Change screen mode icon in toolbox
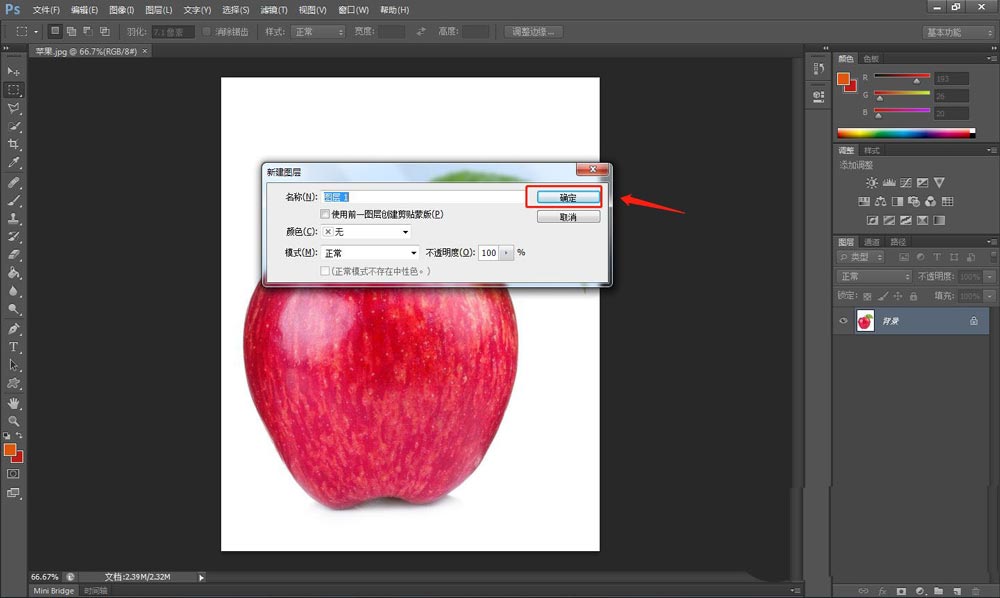The width and height of the screenshot is (1000, 598). pos(13,493)
